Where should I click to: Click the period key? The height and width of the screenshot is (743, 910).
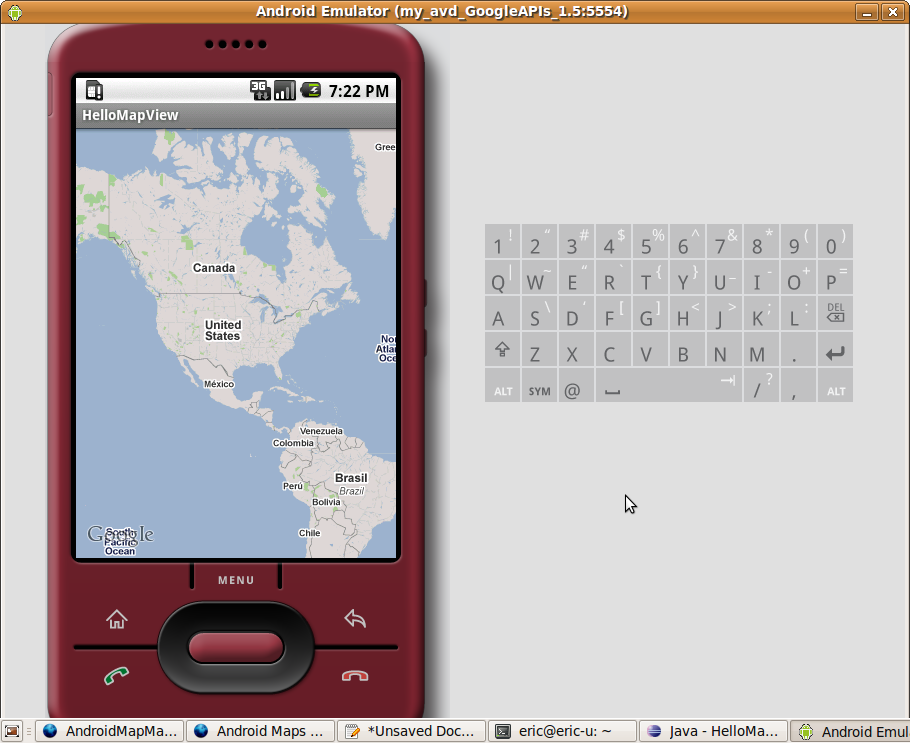coord(798,349)
